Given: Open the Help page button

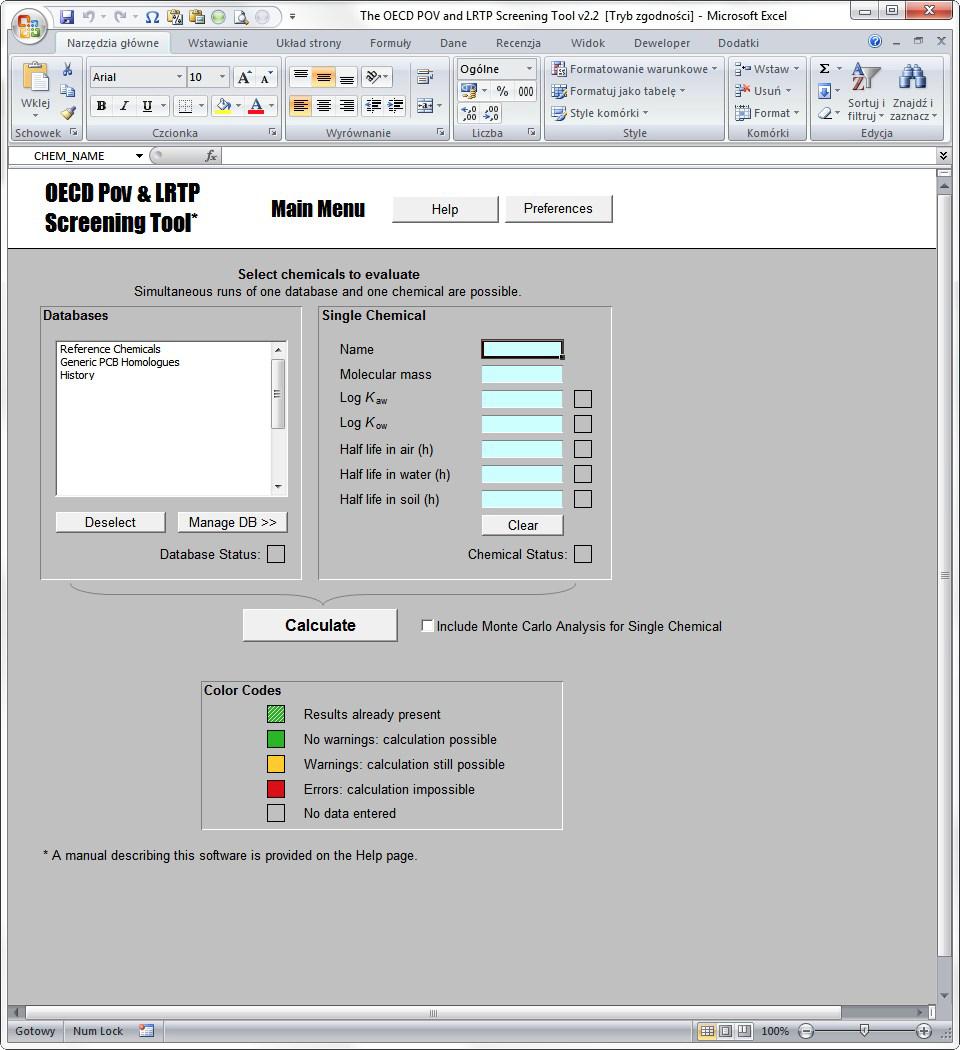Looking at the screenshot, I should [445, 210].
